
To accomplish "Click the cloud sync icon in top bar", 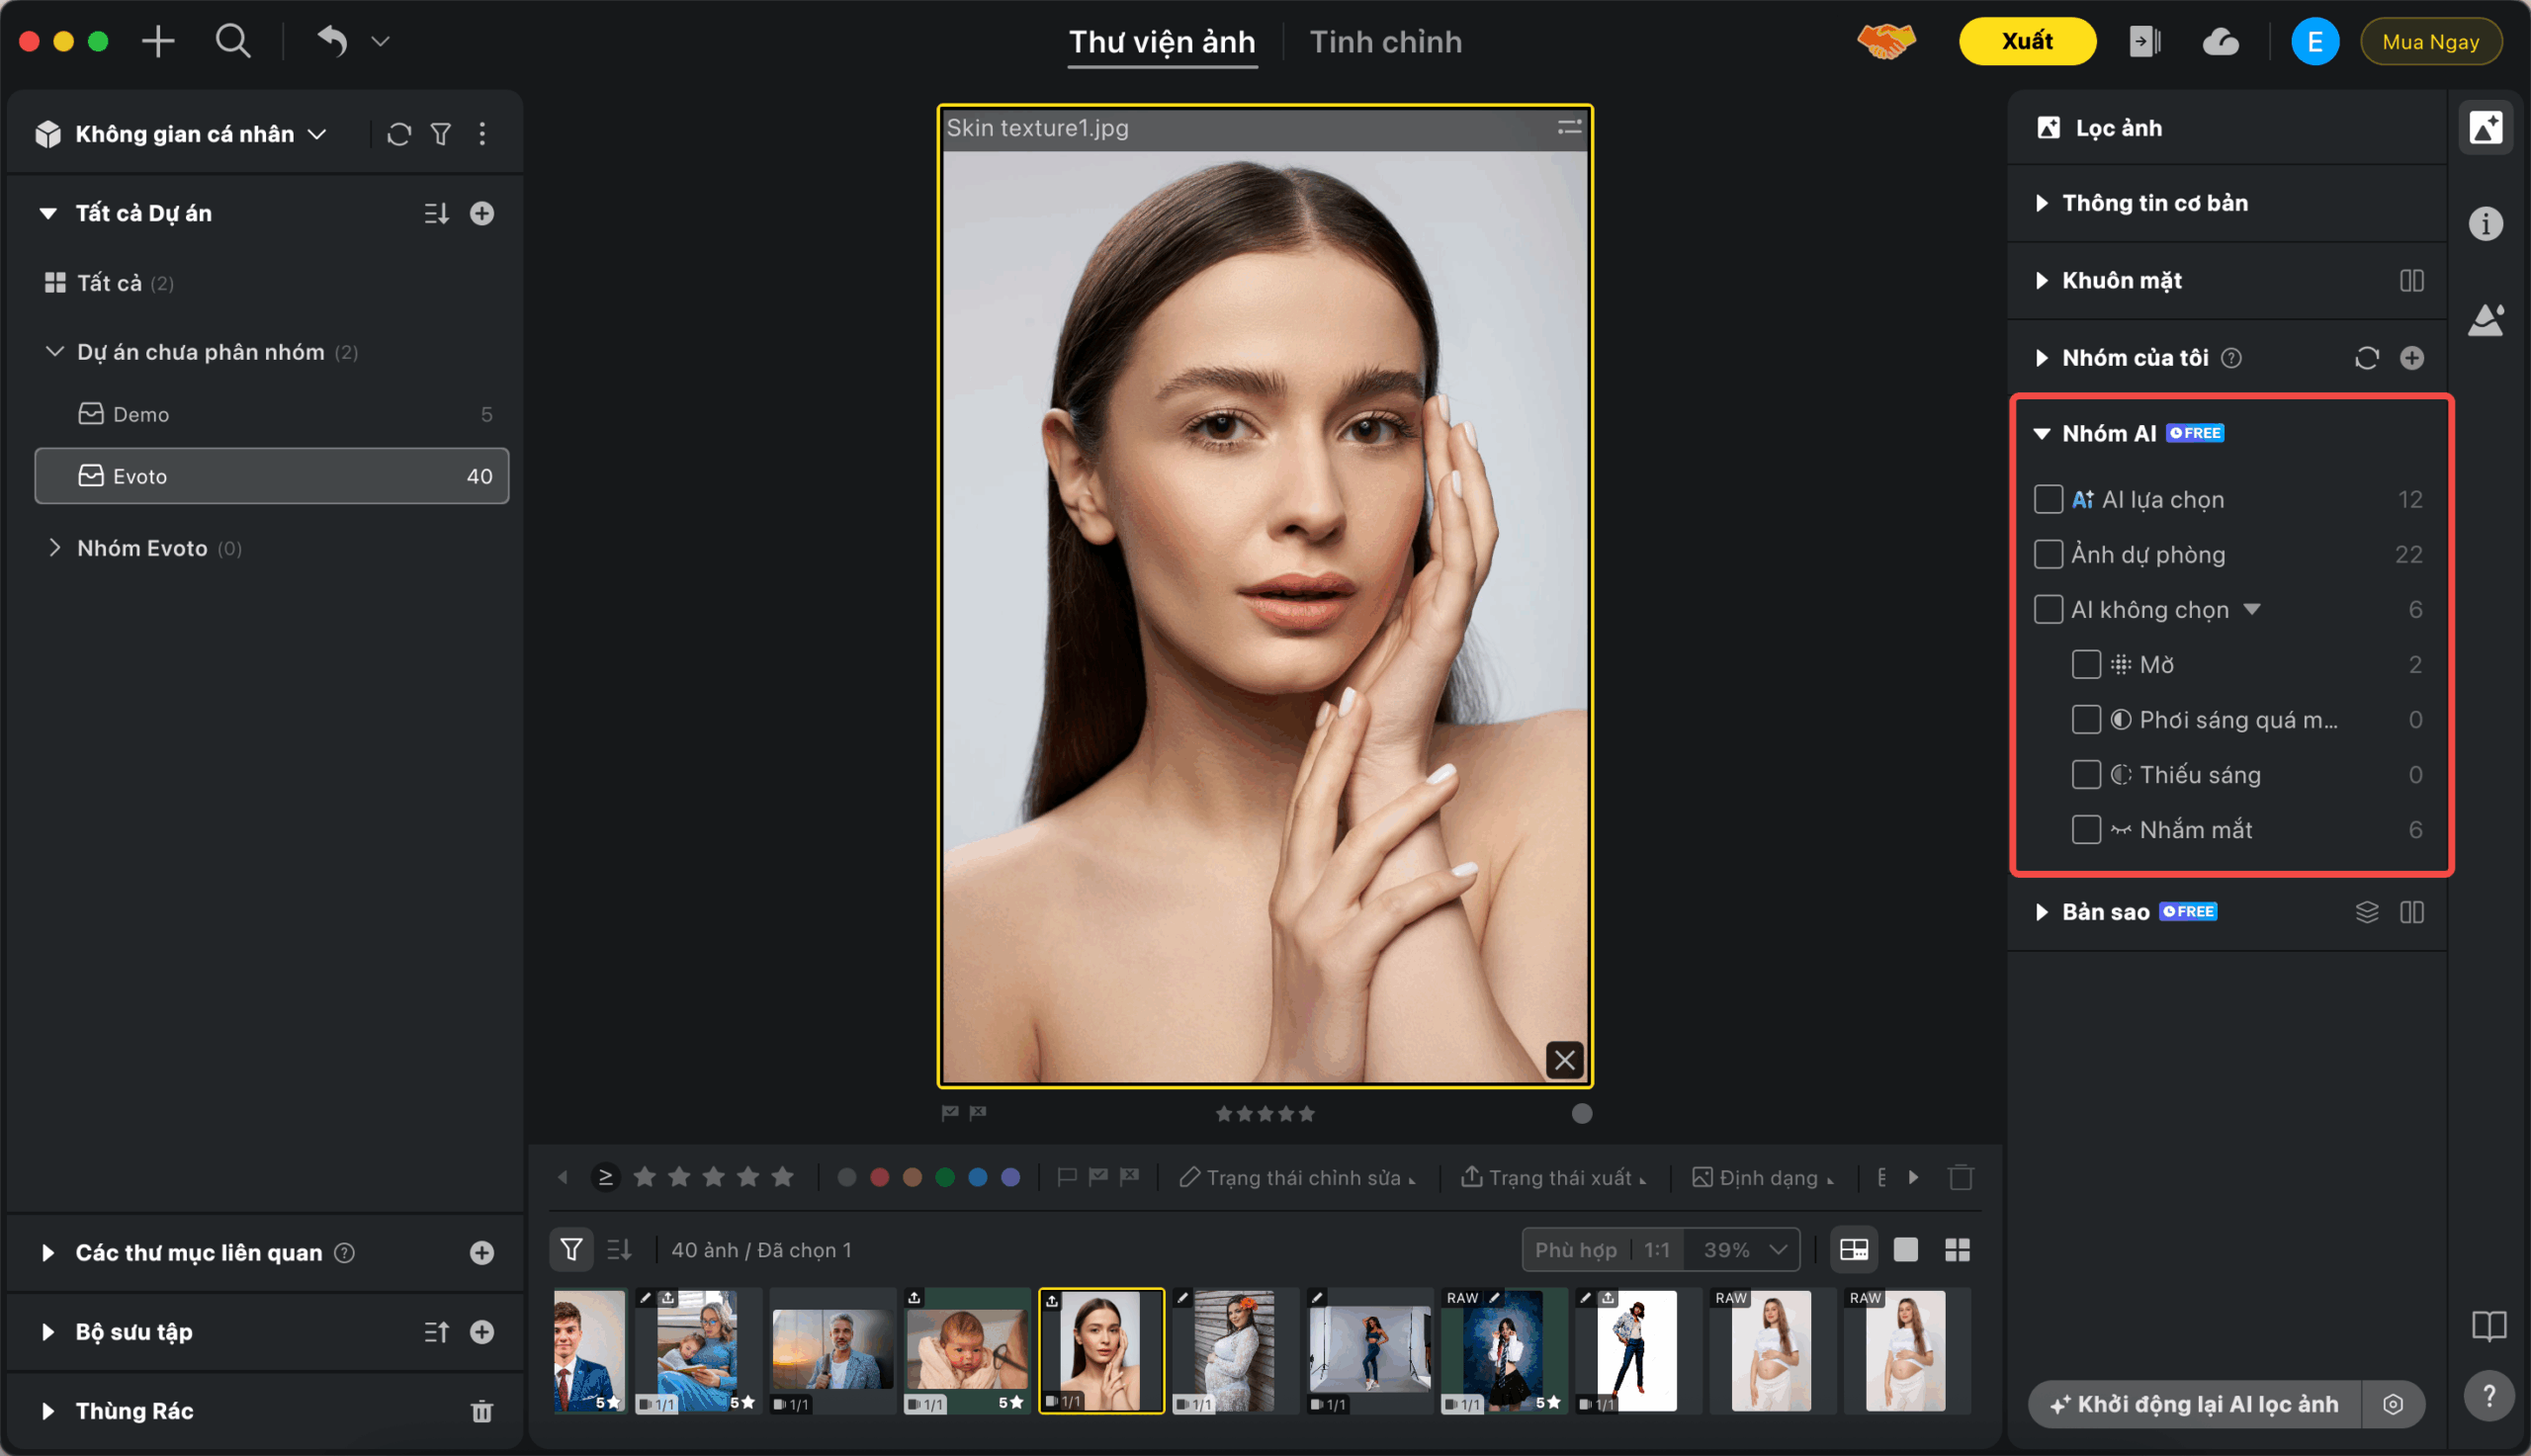I will coord(2220,42).
